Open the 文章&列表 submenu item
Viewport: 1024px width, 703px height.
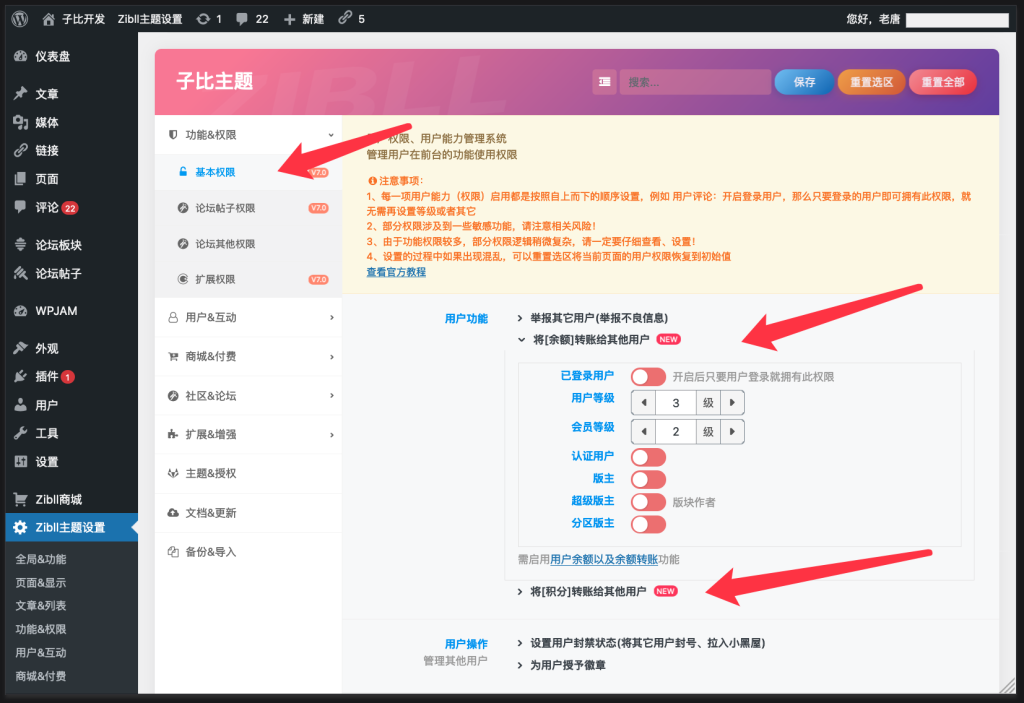[40, 606]
